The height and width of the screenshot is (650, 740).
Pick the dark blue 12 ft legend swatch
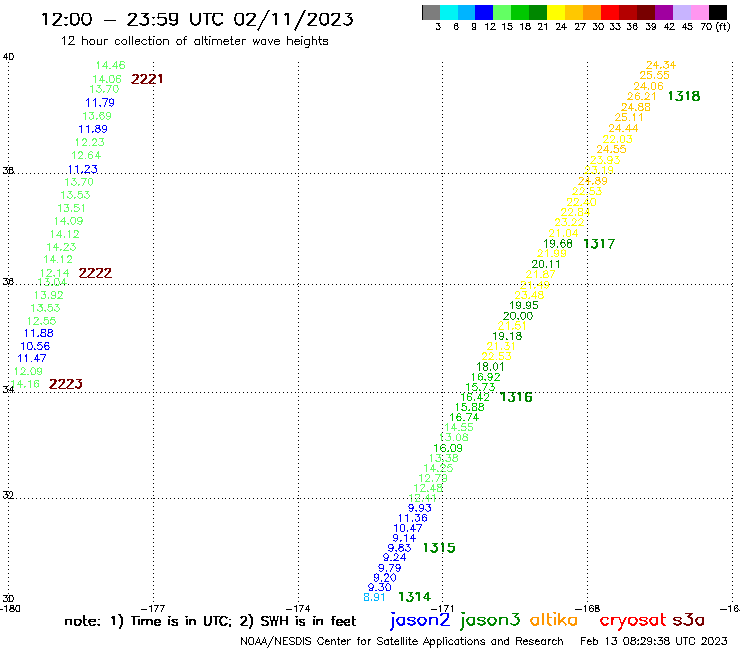click(484, 12)
